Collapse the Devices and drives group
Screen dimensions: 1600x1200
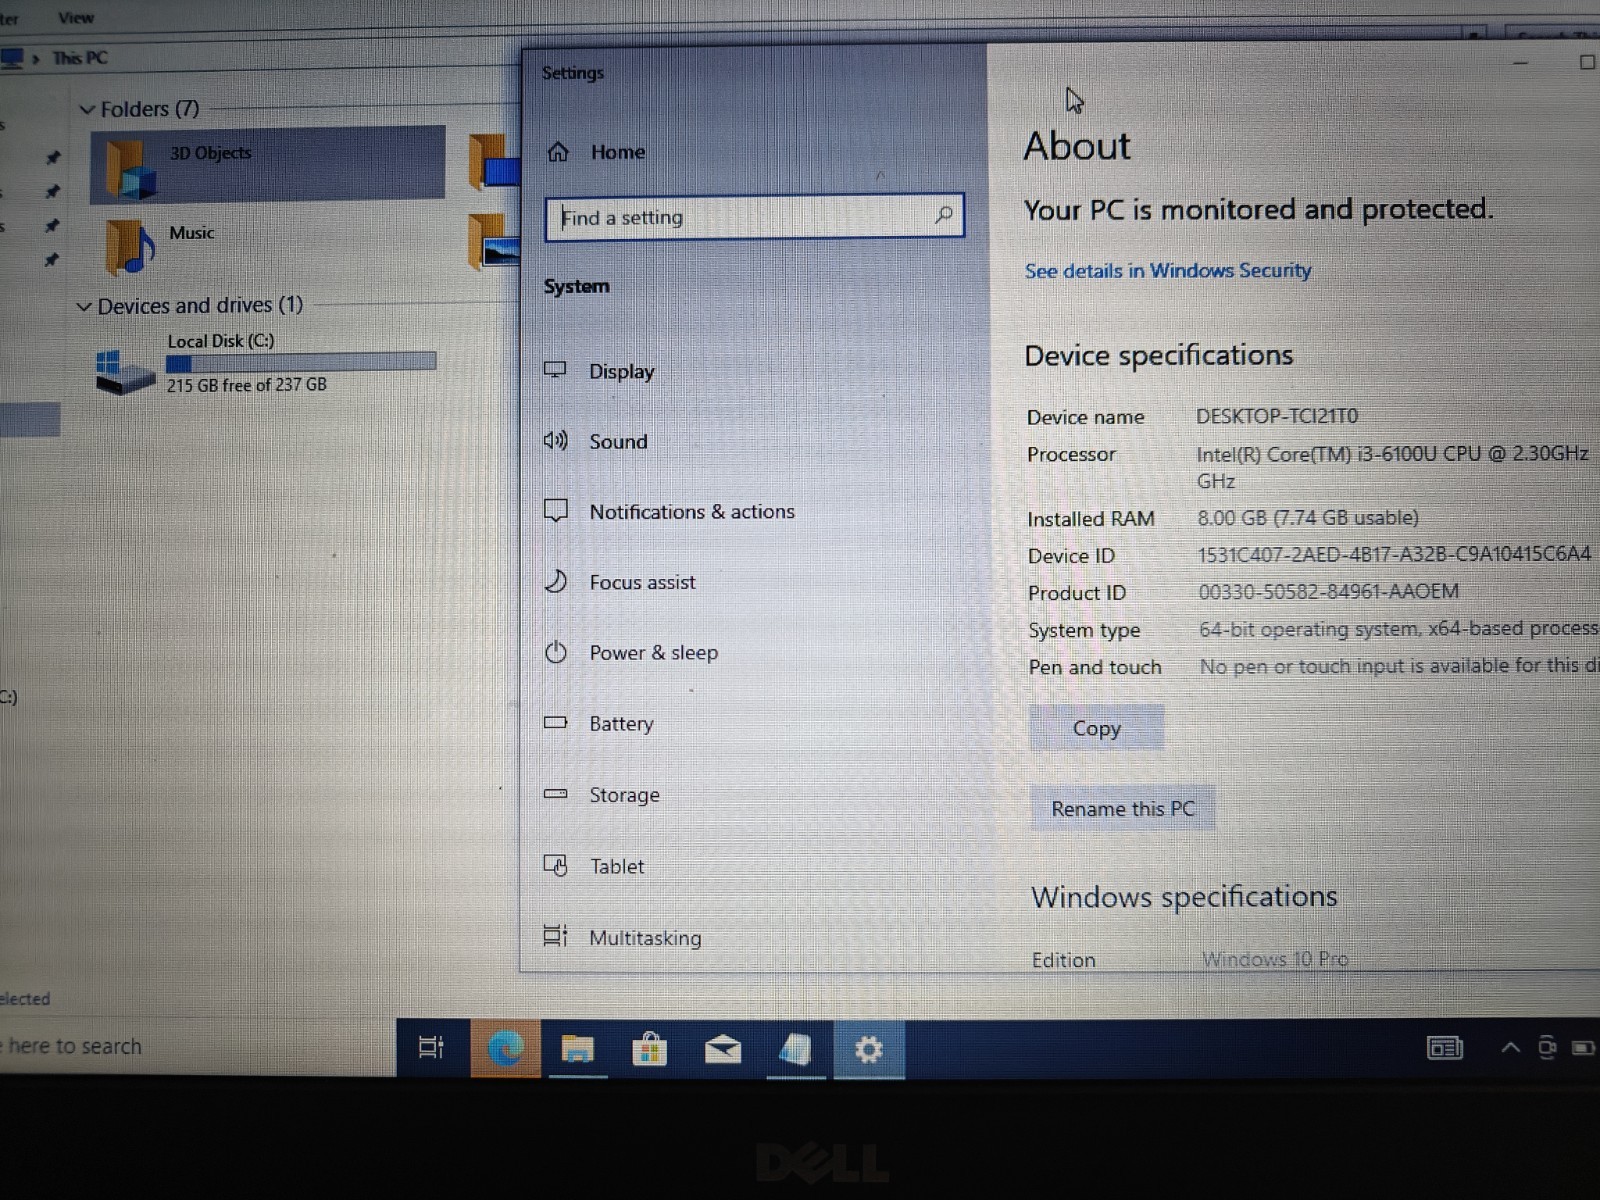(85, 306)
